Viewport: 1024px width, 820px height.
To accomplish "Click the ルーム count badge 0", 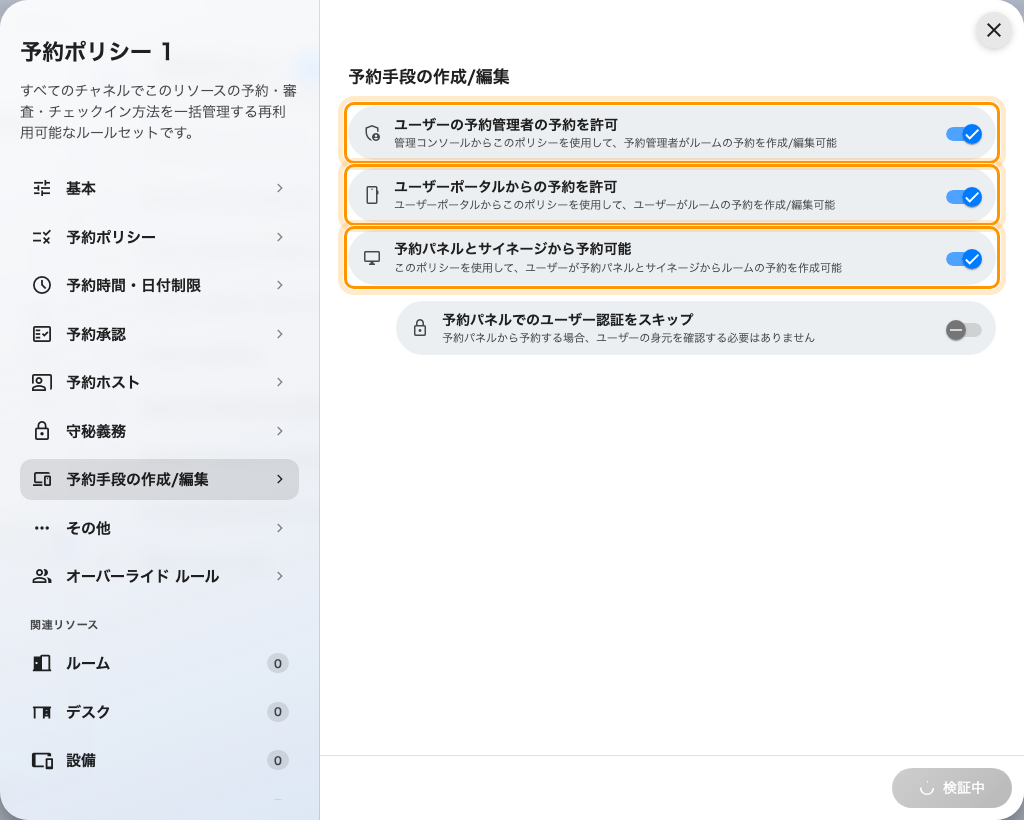I will pos(278,663).
